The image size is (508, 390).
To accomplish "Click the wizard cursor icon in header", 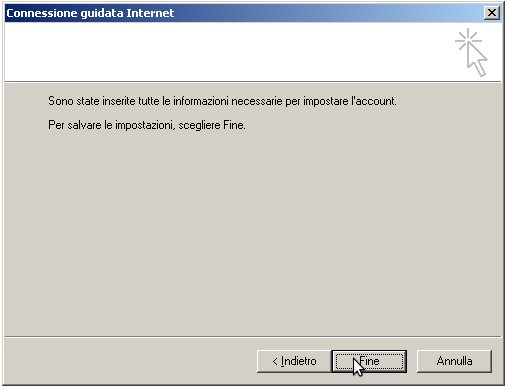I will click(x=471, y=52).
